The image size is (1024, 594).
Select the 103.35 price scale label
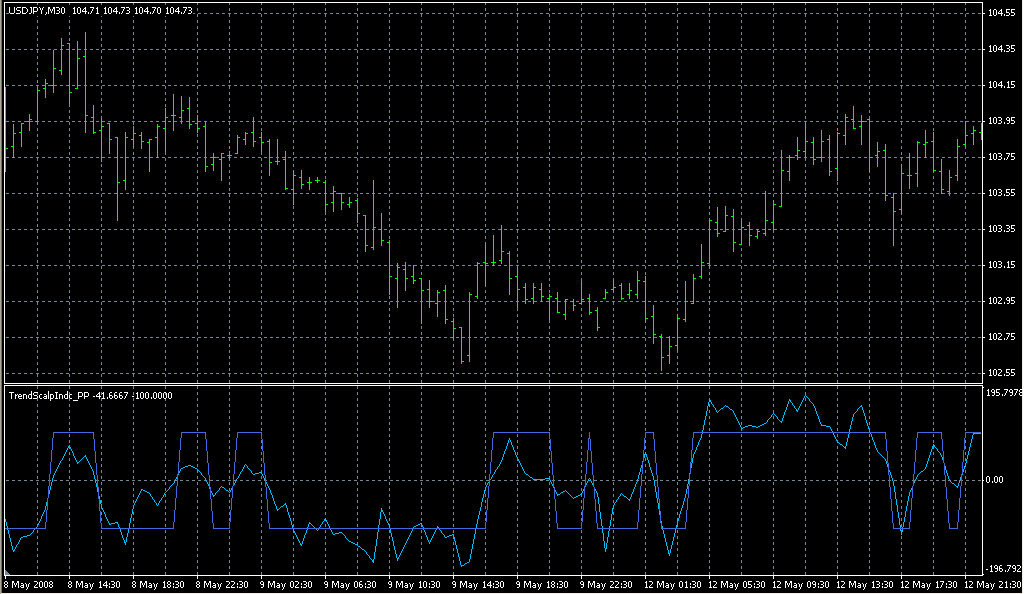click(1001, 229)
